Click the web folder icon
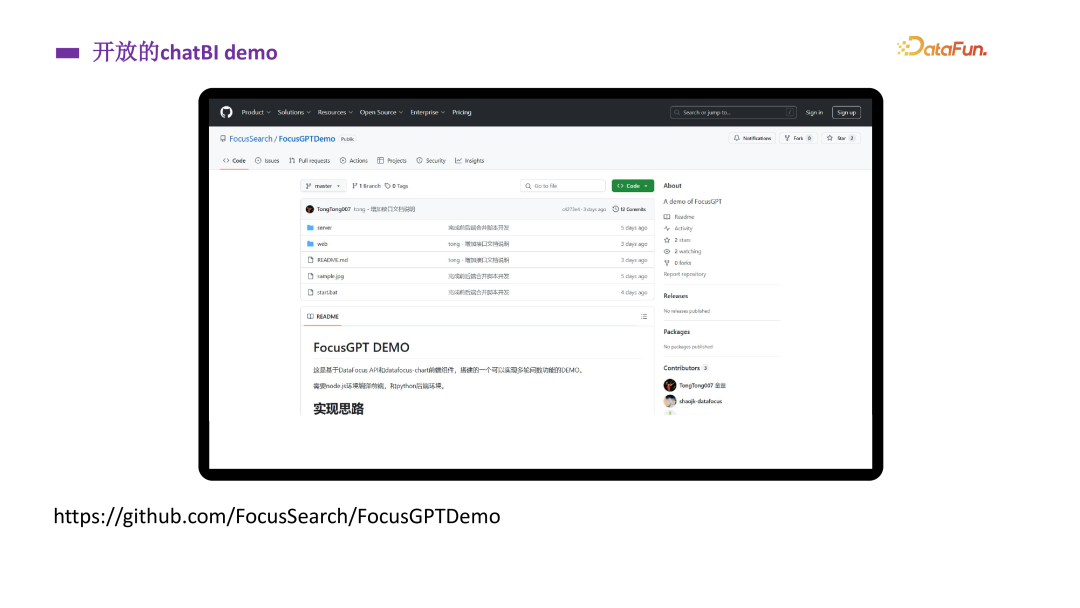The width and height of the screenshot is (1080, 608). pyautogui.click(x=310, y=244)
